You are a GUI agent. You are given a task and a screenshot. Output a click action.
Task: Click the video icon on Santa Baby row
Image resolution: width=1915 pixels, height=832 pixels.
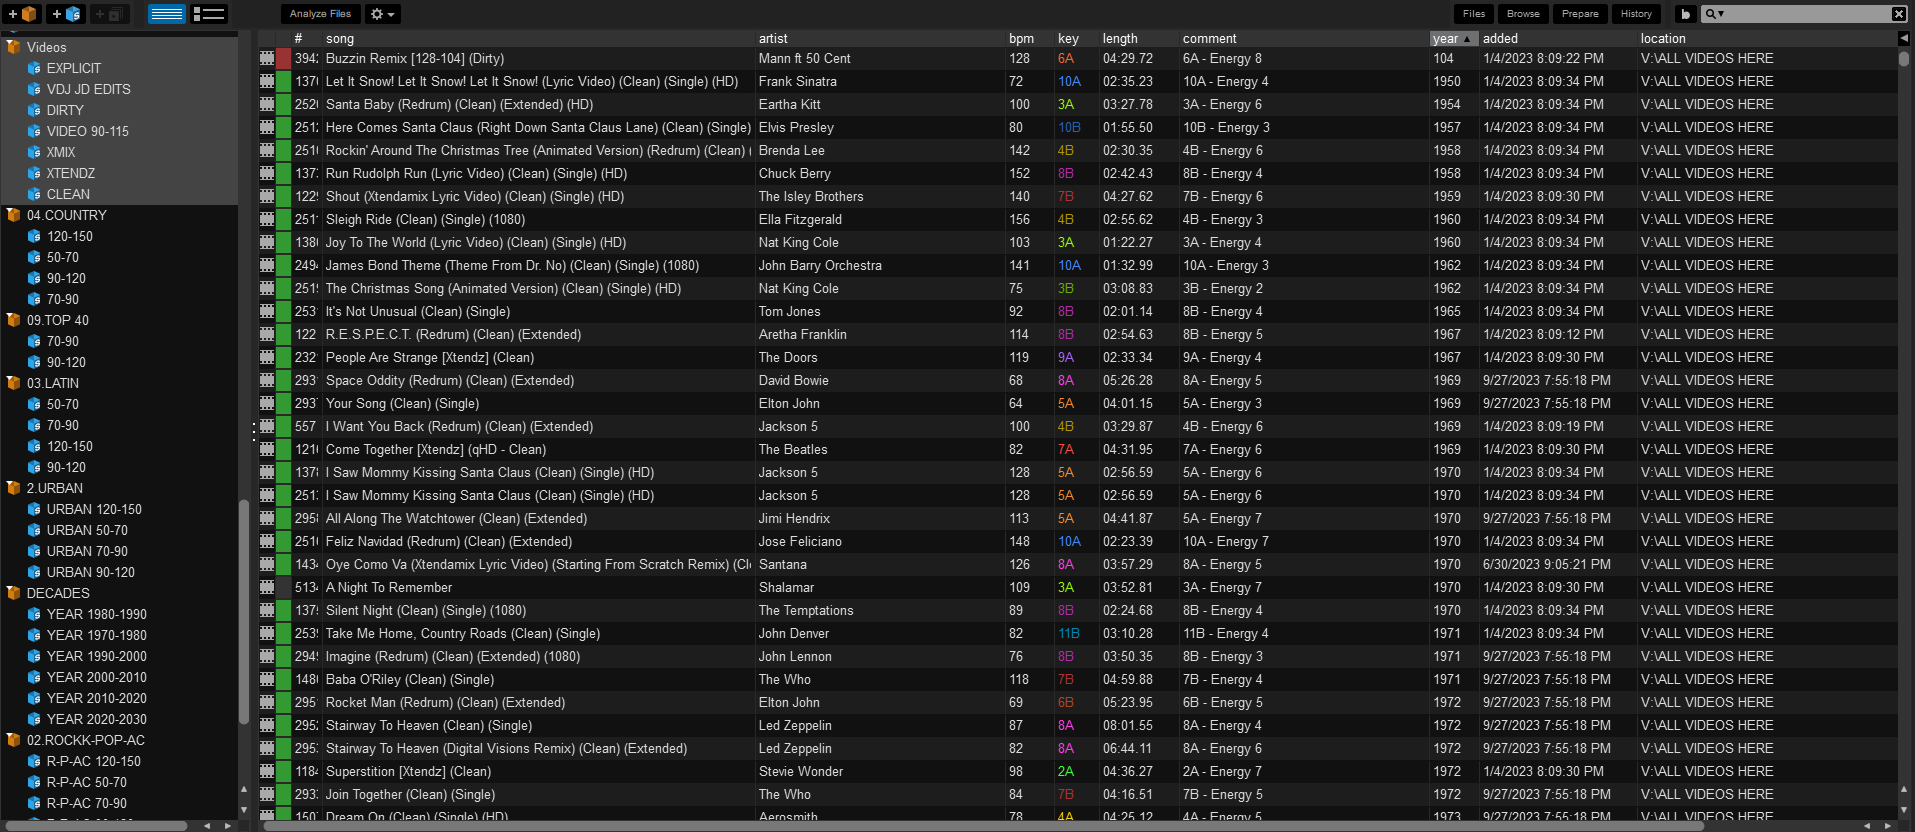pyautogui.click(x=267, y=104)
